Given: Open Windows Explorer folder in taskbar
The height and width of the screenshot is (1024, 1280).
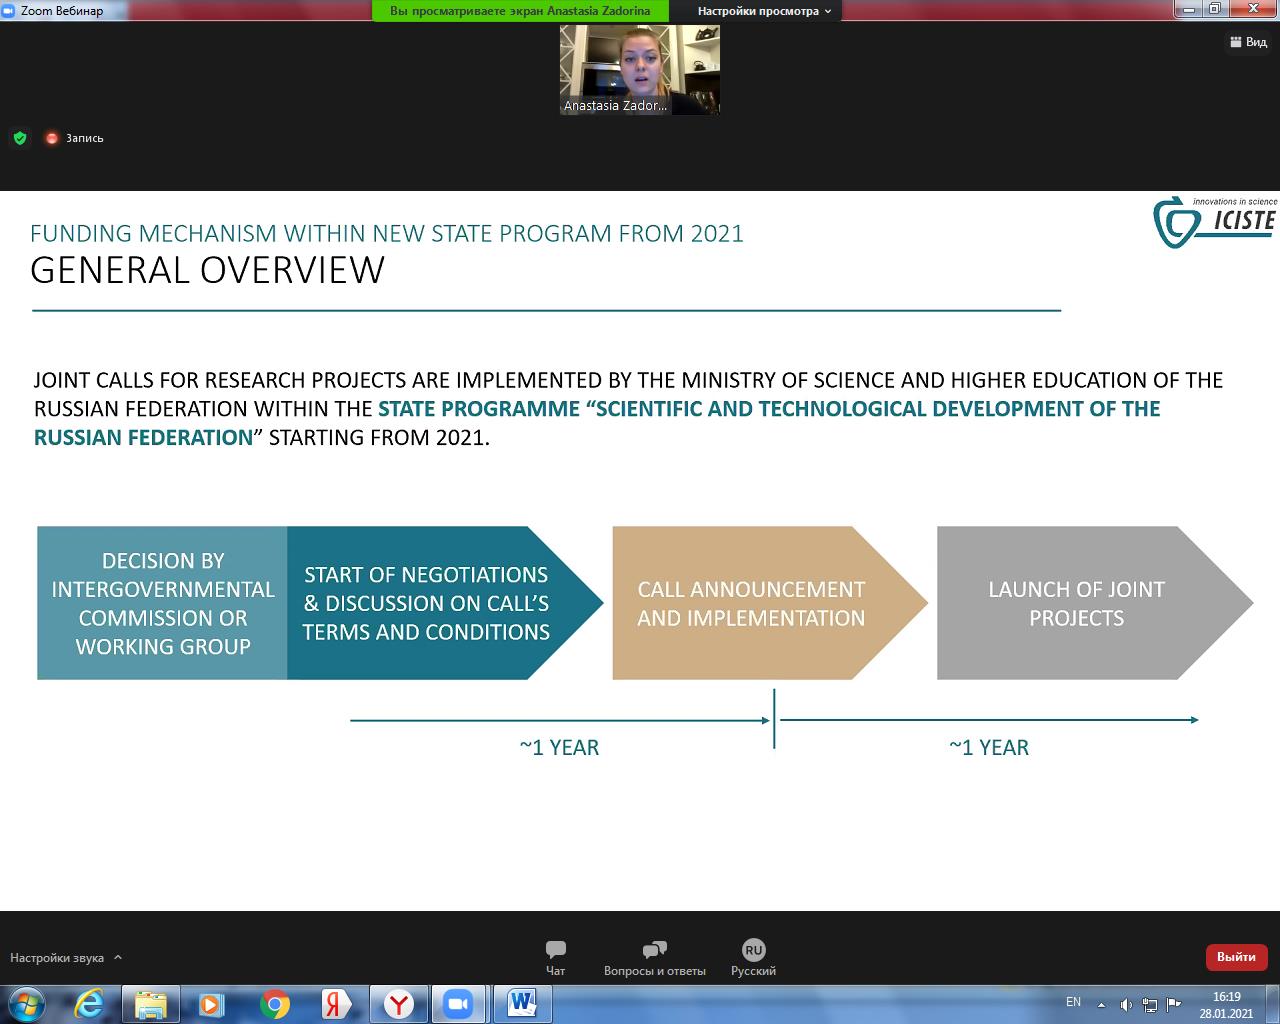Looking at the screenshot, I should pos(150,1003).
